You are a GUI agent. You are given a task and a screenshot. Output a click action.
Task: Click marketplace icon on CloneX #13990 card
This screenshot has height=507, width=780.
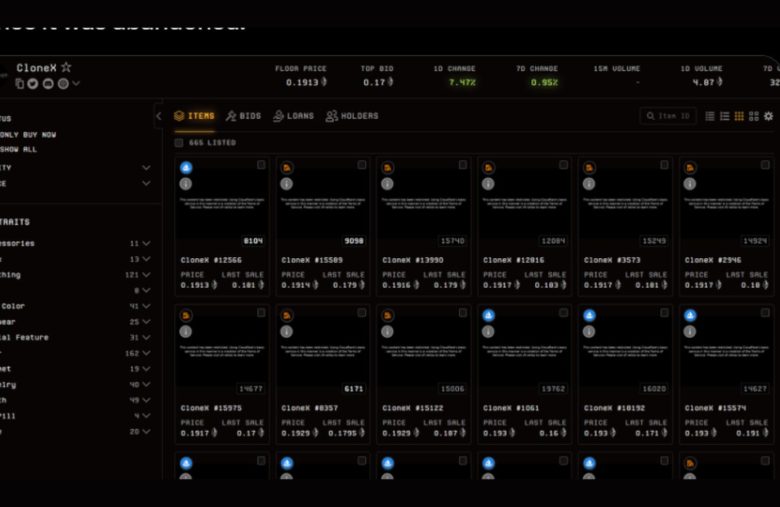[388, 168]
